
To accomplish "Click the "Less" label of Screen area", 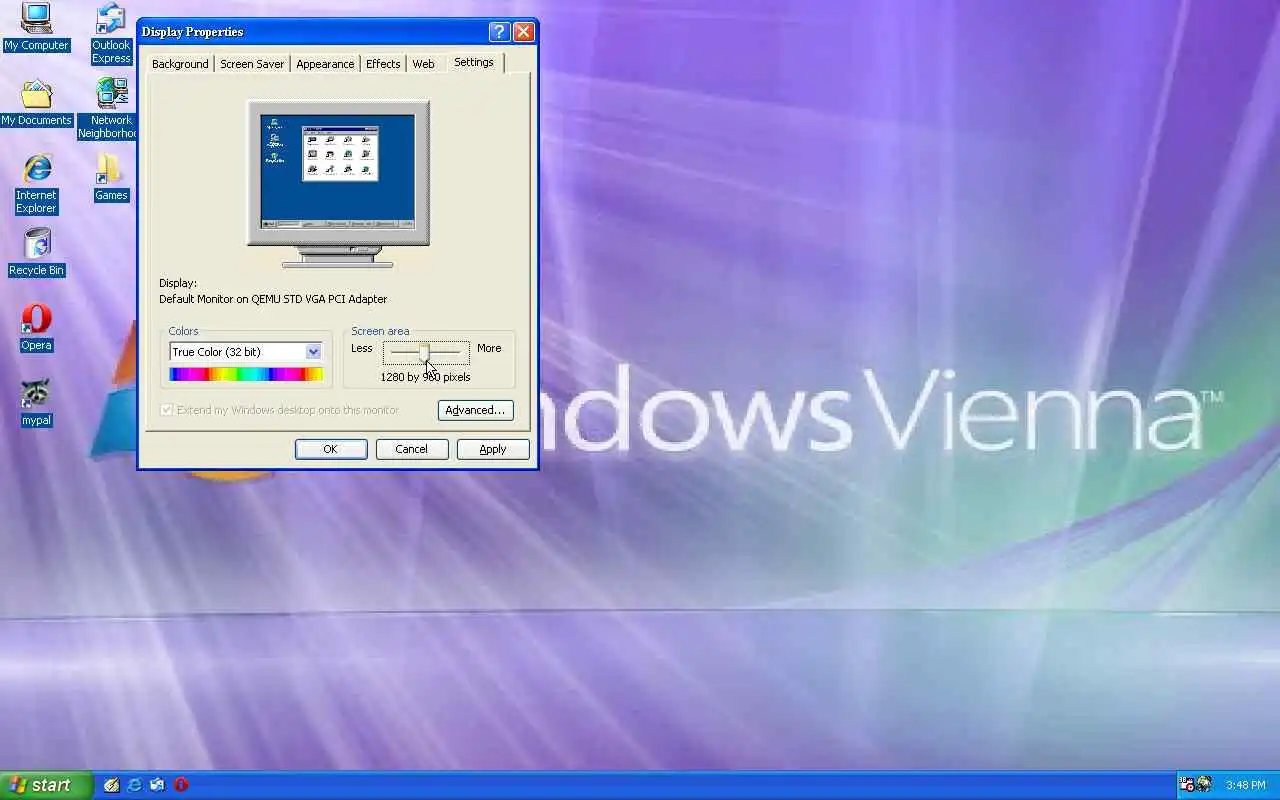I will 362,348.
